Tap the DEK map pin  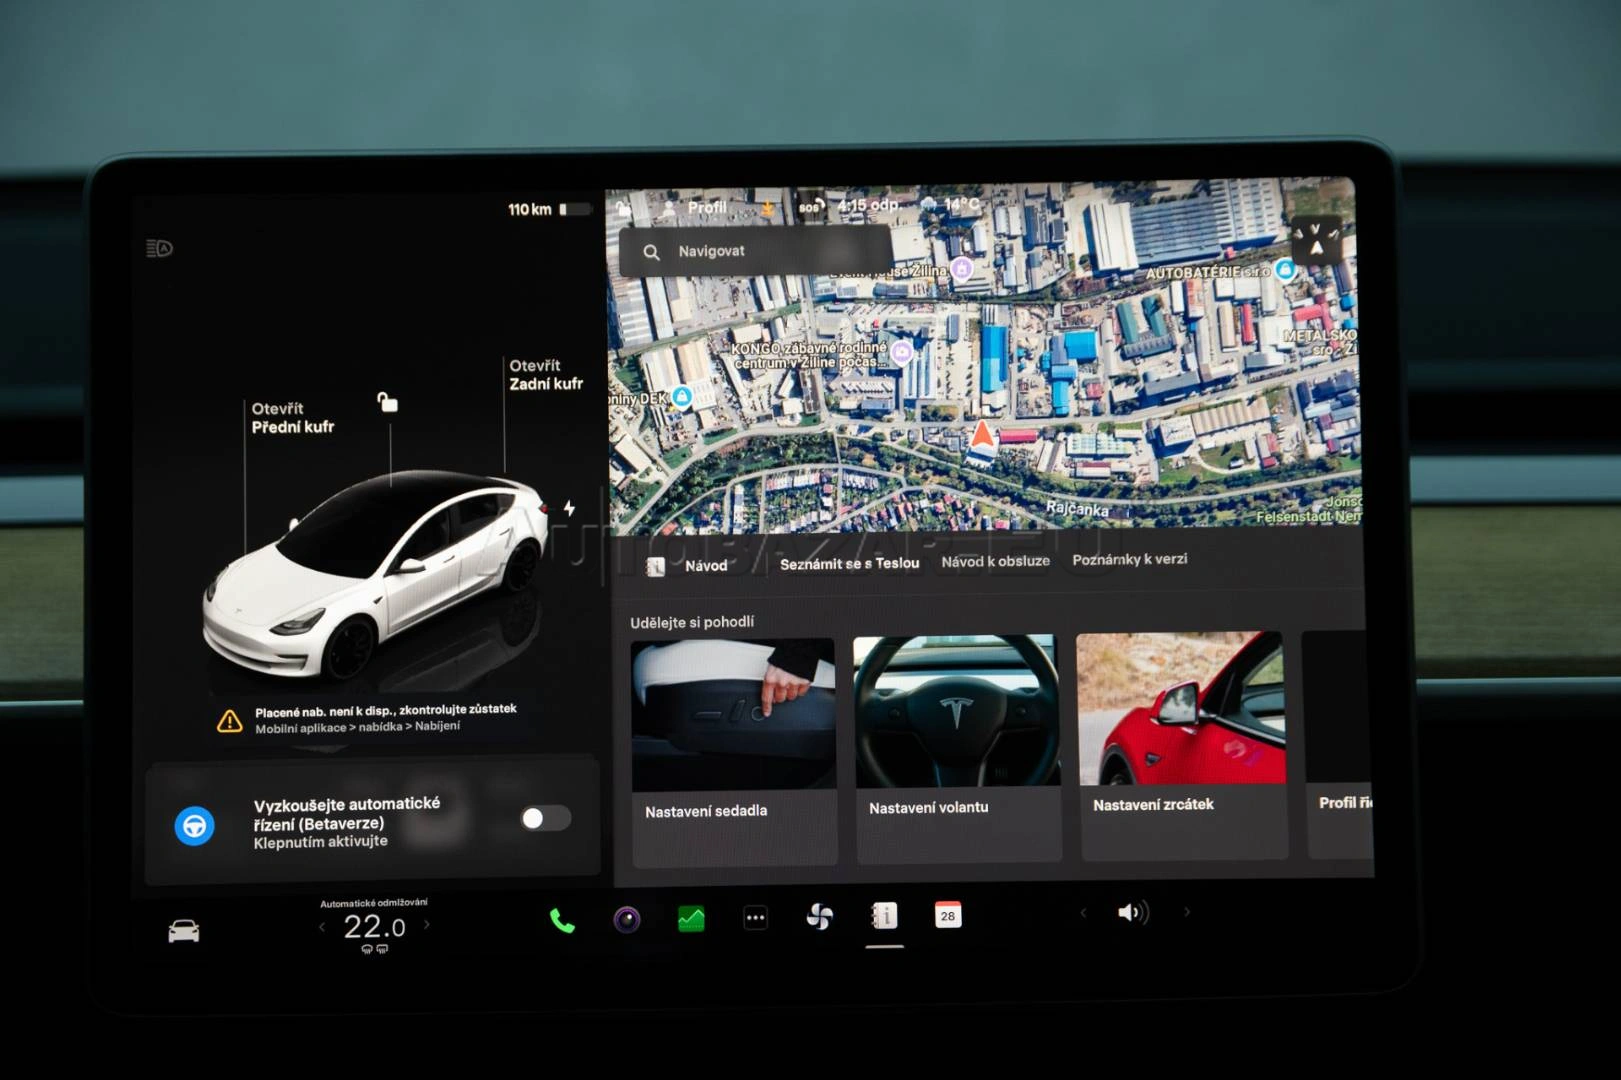point(682,397)
